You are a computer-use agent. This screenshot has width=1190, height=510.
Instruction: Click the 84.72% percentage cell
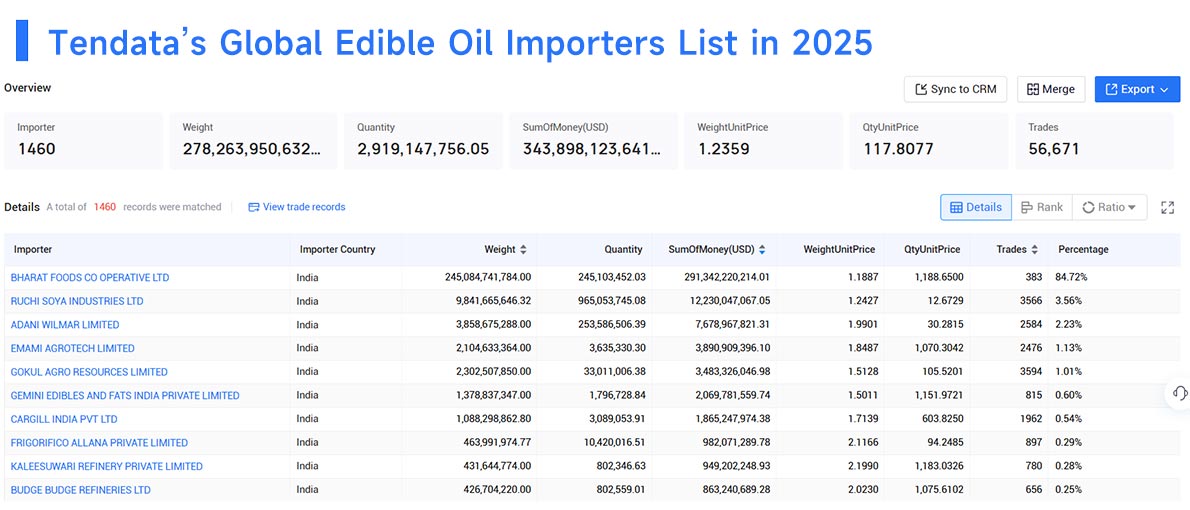click(1071, 278)
